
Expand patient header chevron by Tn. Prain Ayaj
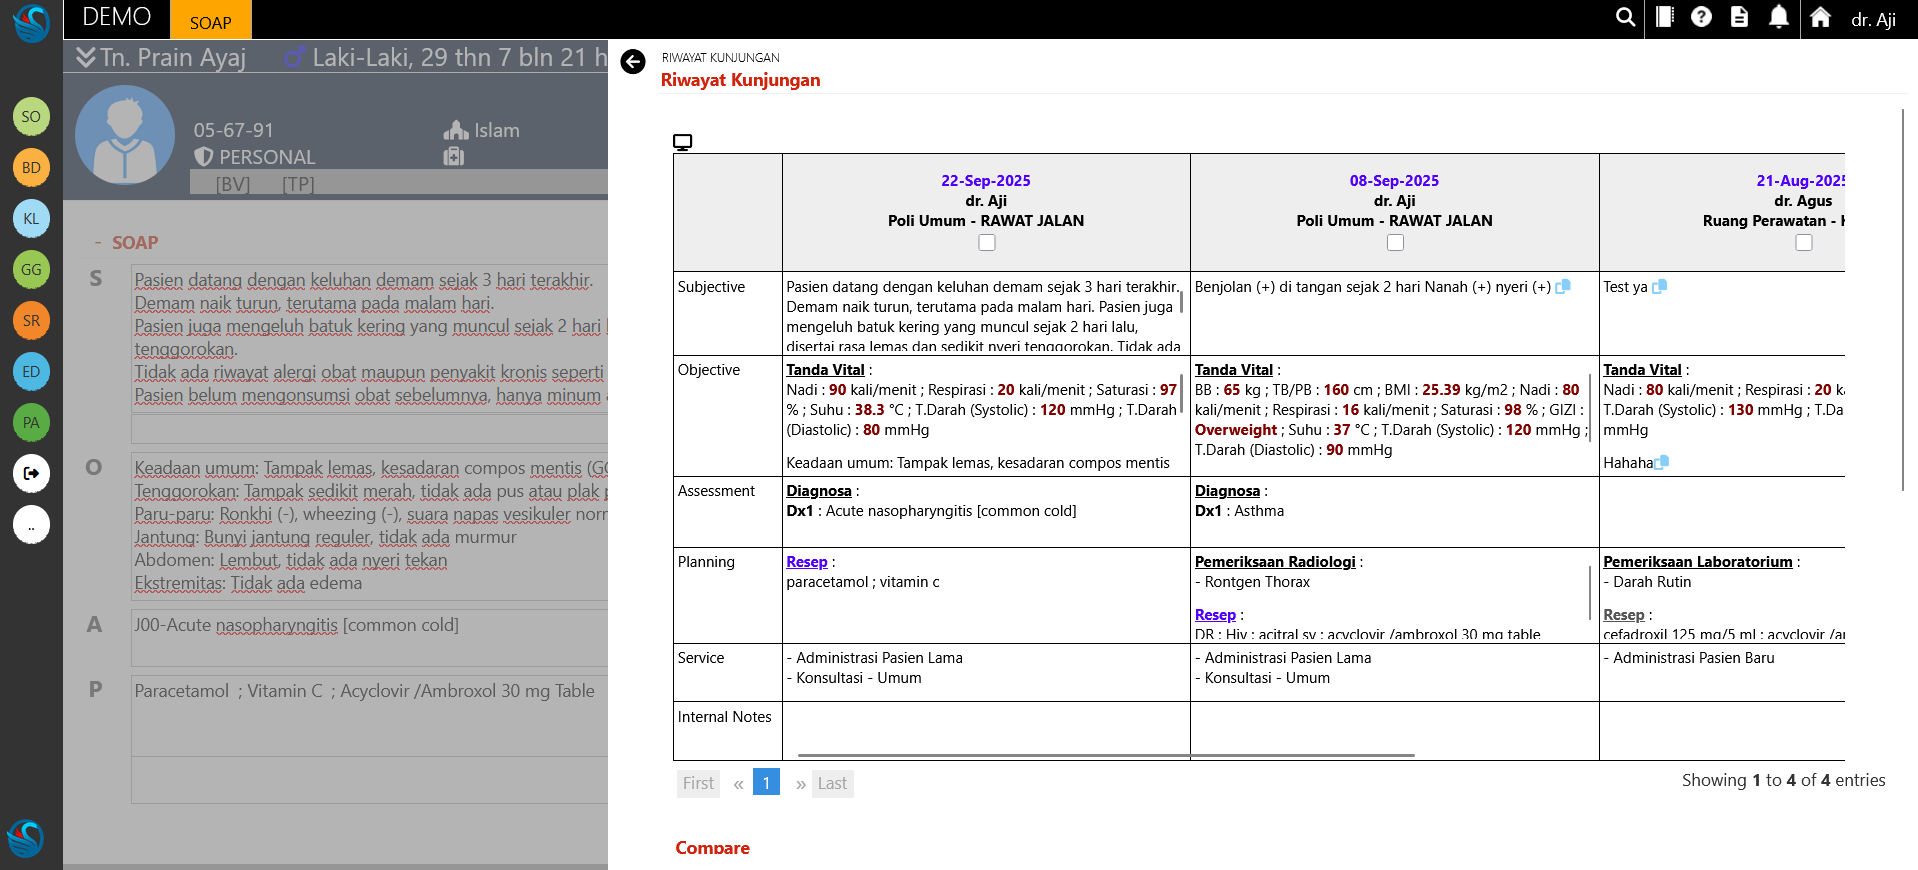[86, 57]
